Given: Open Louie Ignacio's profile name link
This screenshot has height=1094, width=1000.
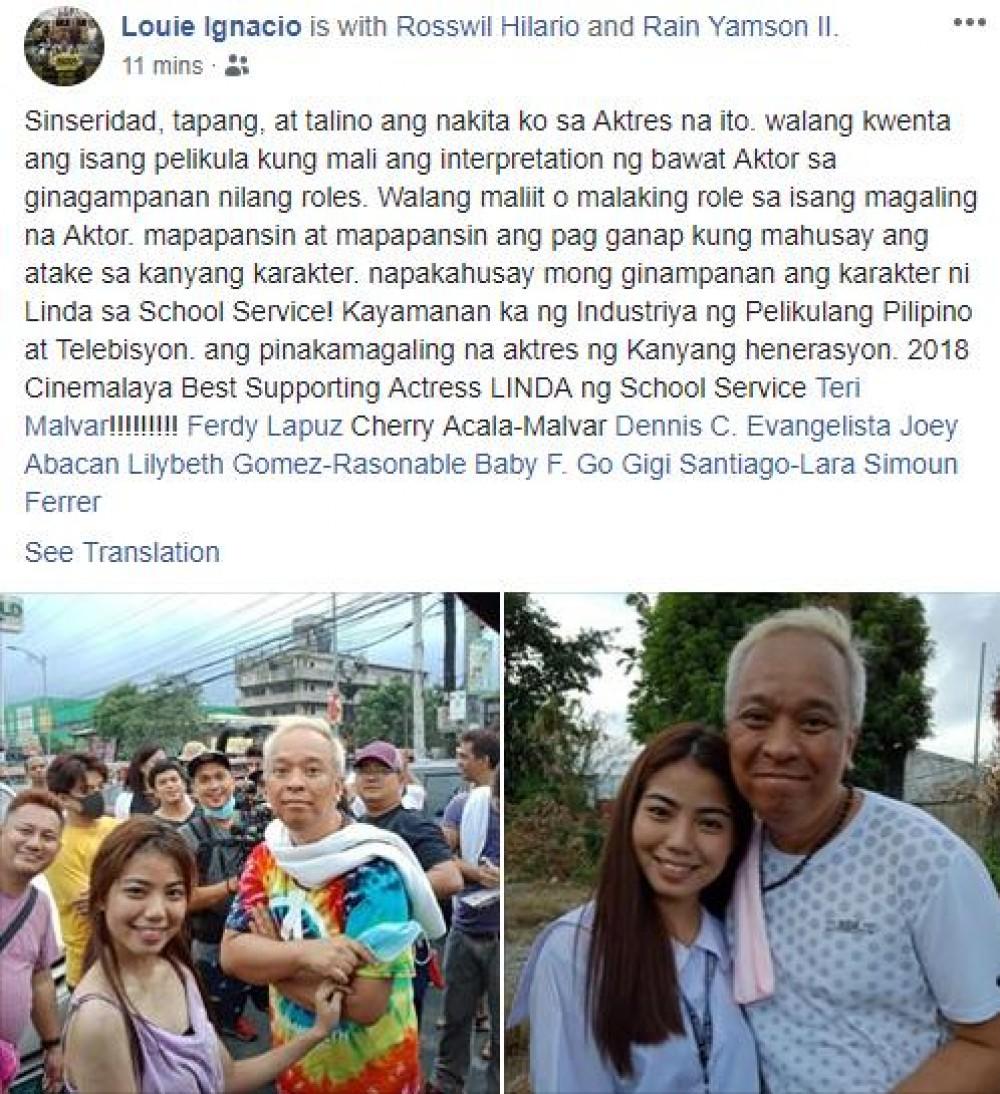Looking at the screenshot, I should pos(211,27).
